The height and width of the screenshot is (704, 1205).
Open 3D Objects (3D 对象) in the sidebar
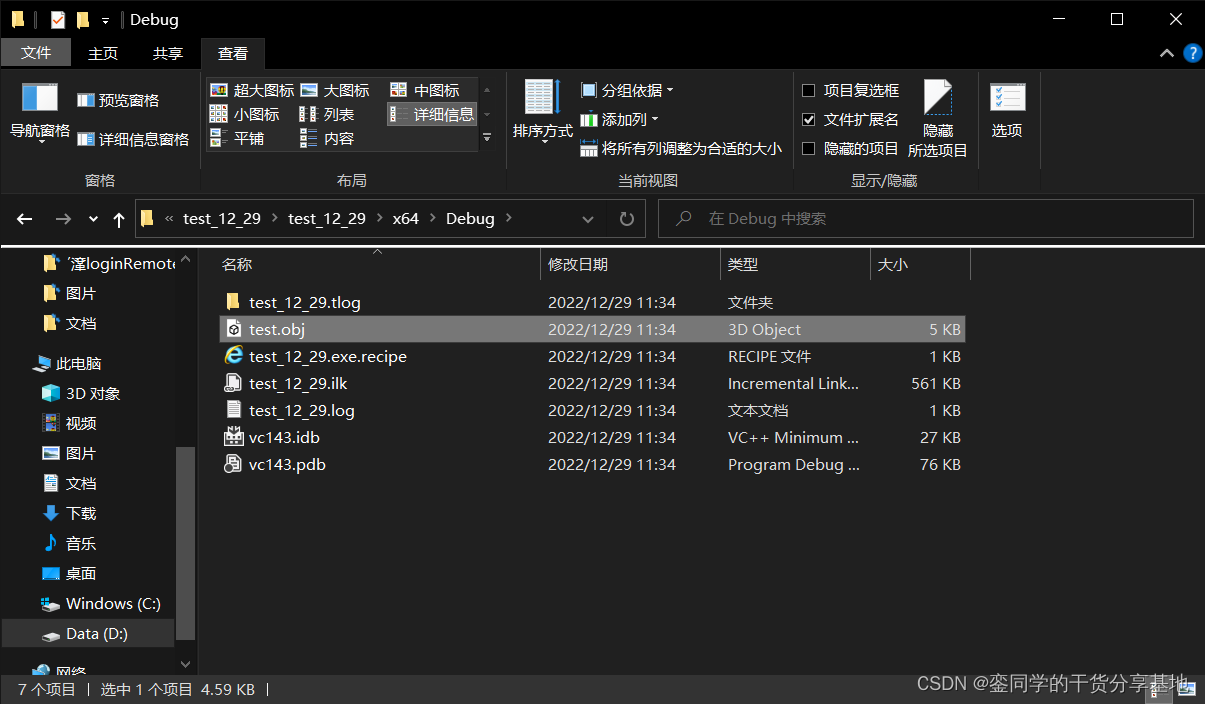pos(80,393)
